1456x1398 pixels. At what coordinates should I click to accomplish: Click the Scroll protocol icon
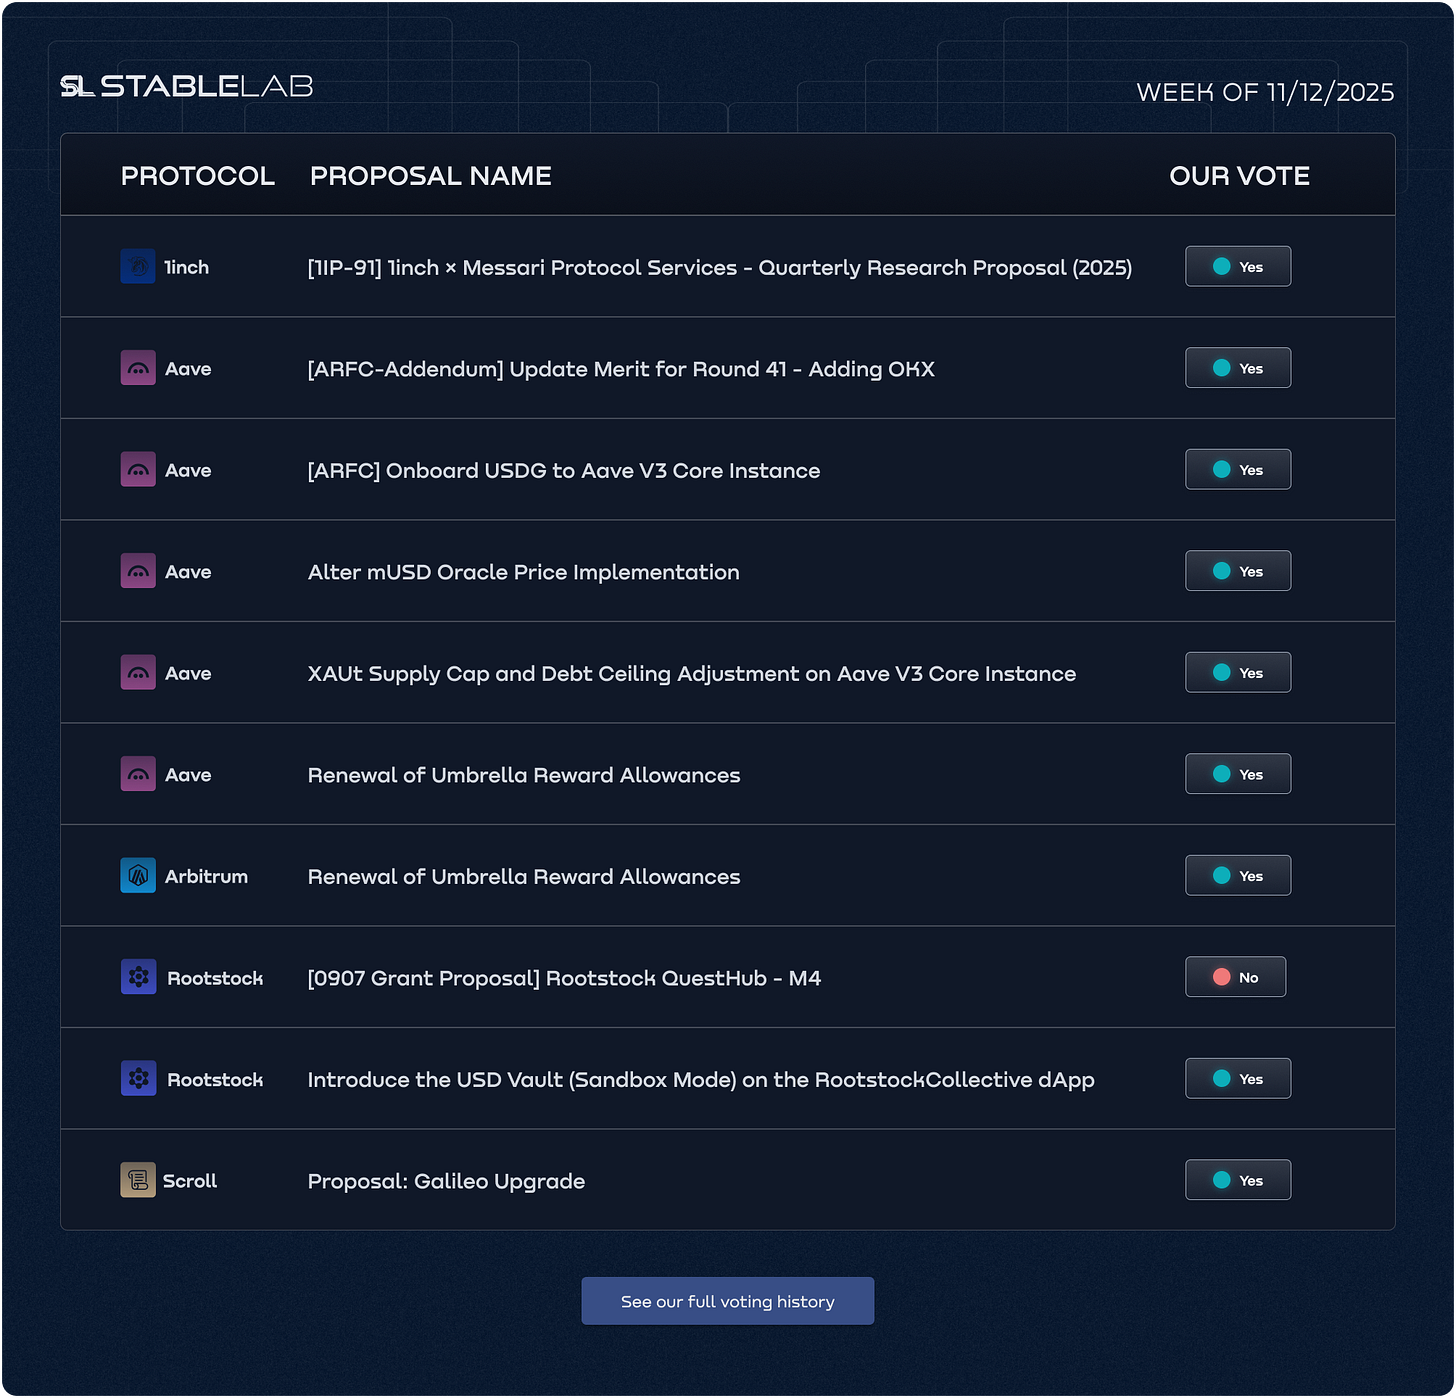[x=138, y=1180]
